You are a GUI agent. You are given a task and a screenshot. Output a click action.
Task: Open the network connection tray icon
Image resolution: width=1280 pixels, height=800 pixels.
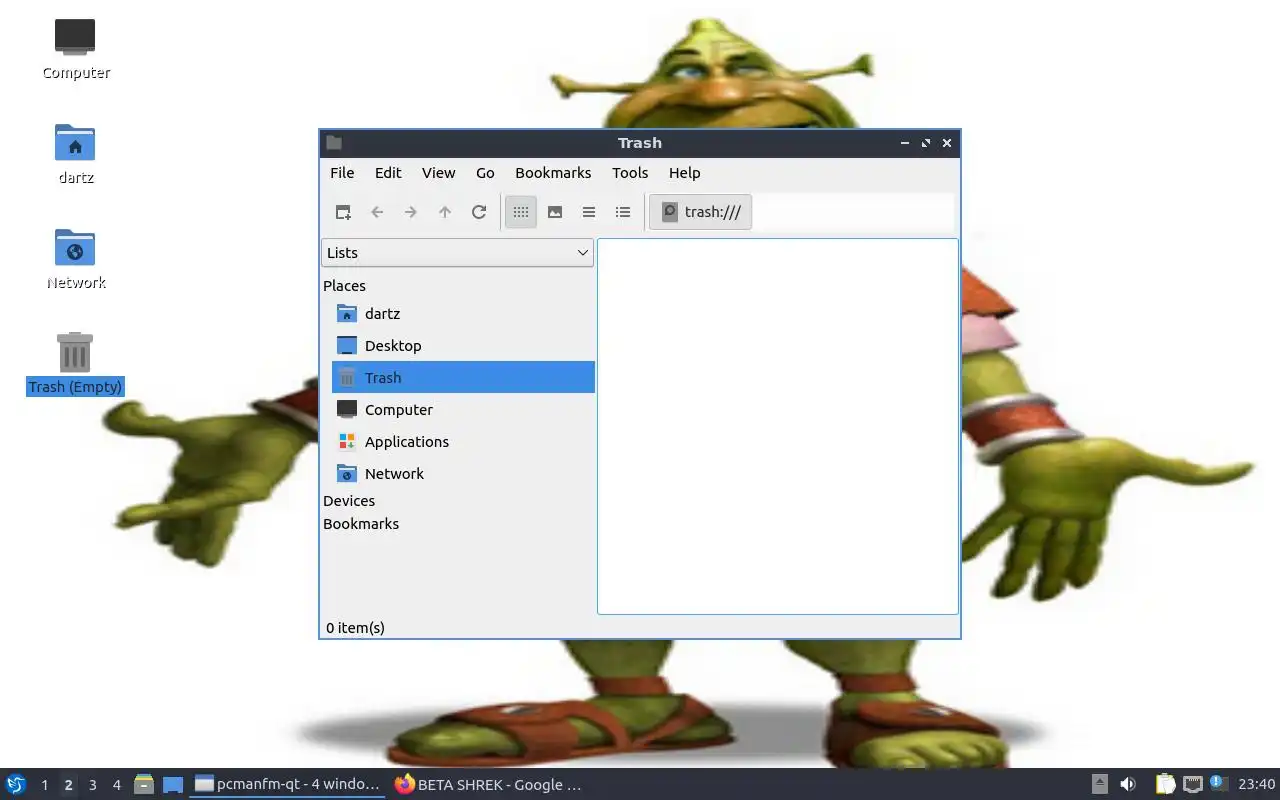click(x=1192, y=784)
